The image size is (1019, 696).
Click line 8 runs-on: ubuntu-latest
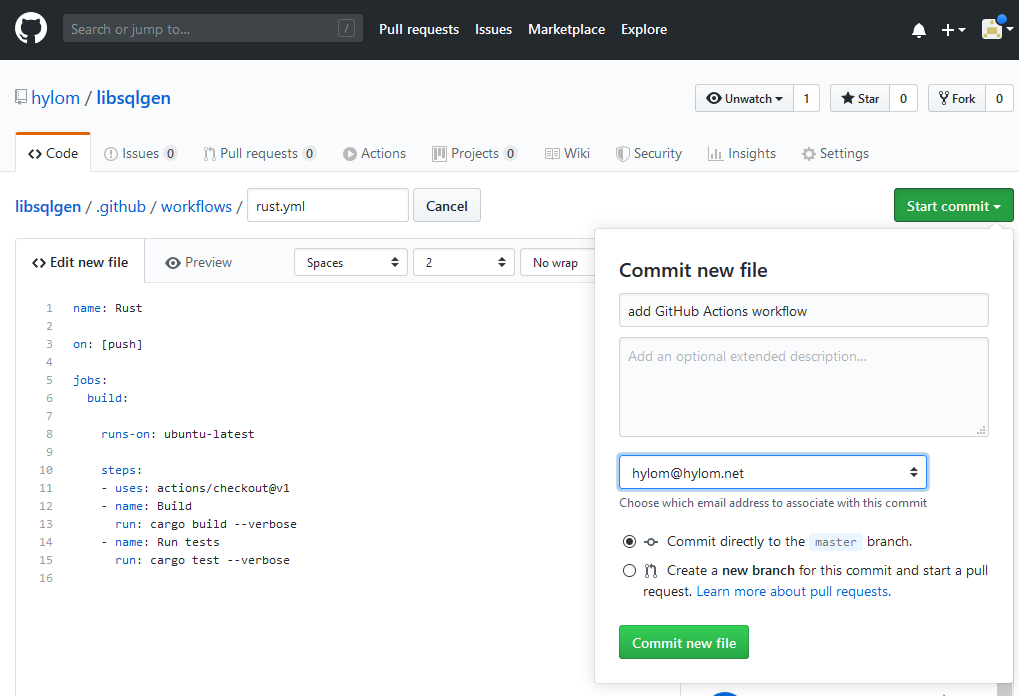(x=177, y=434)
